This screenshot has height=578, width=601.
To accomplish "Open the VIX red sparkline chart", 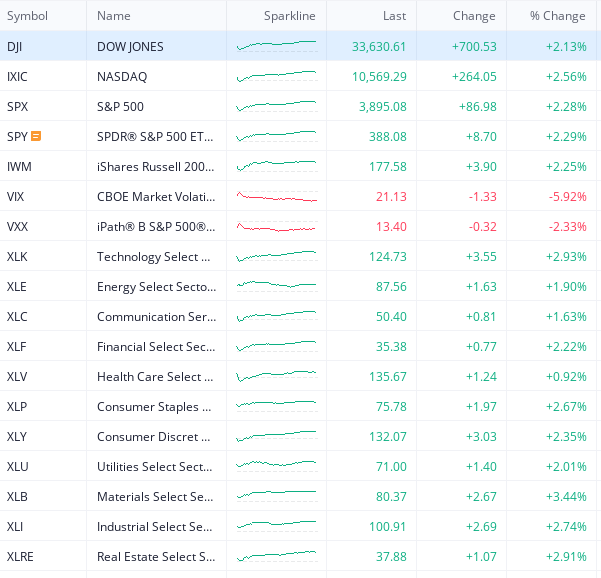I will [x=277, y=197].
